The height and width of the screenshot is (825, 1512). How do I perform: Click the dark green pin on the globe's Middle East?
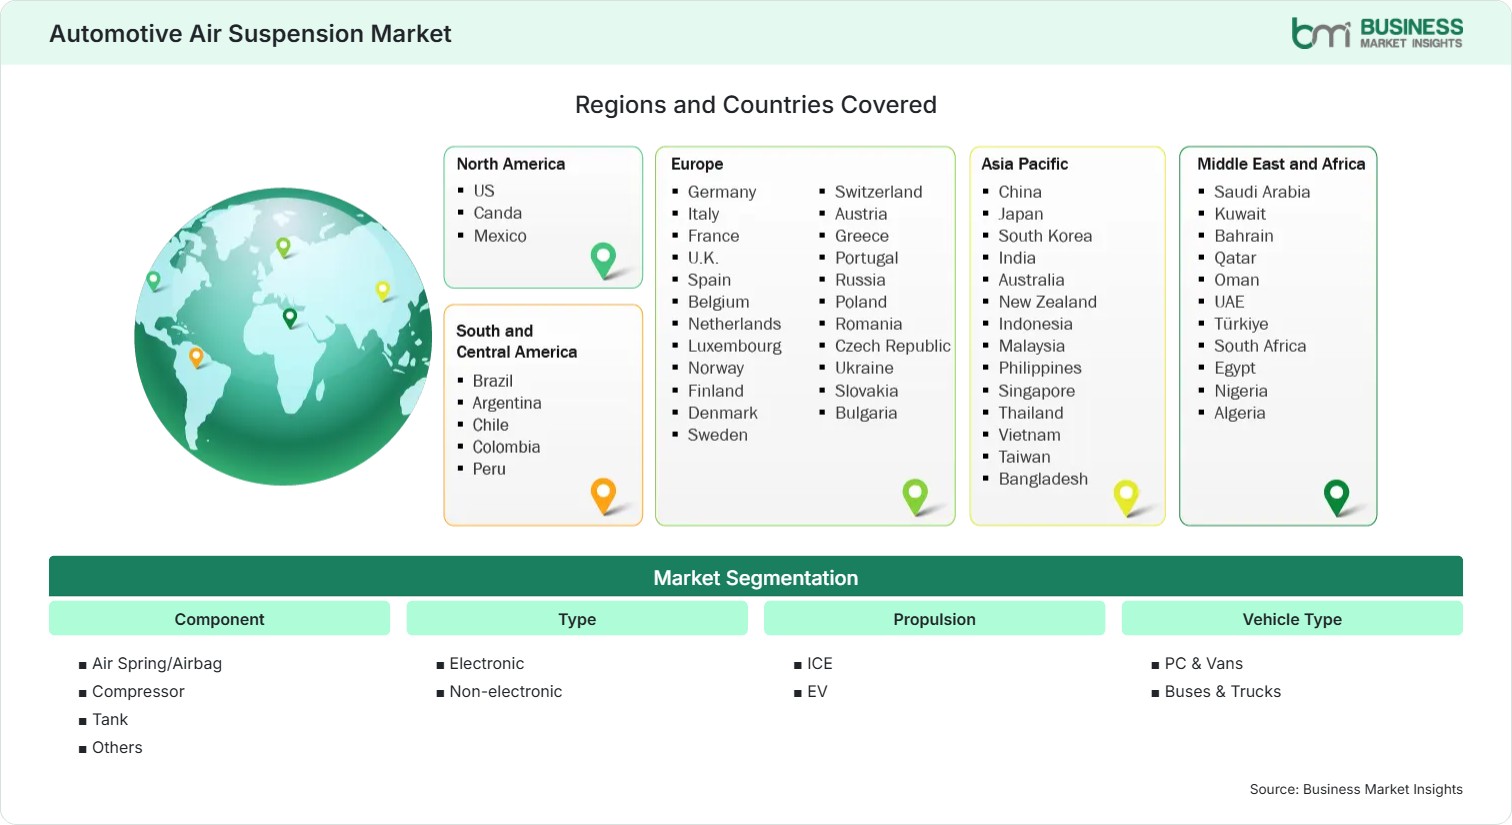290,318
